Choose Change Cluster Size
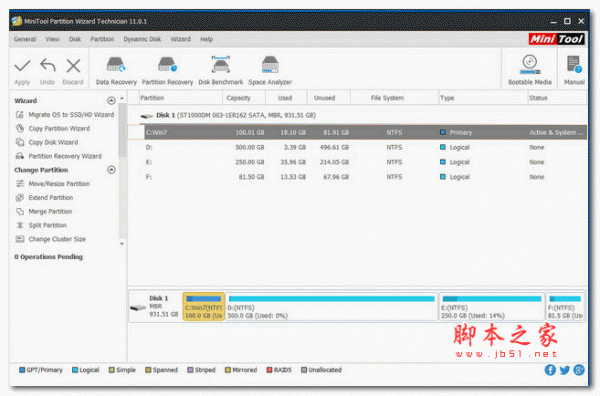The width and height of the screenshot is (600, 396). click(x=50, y=239)
